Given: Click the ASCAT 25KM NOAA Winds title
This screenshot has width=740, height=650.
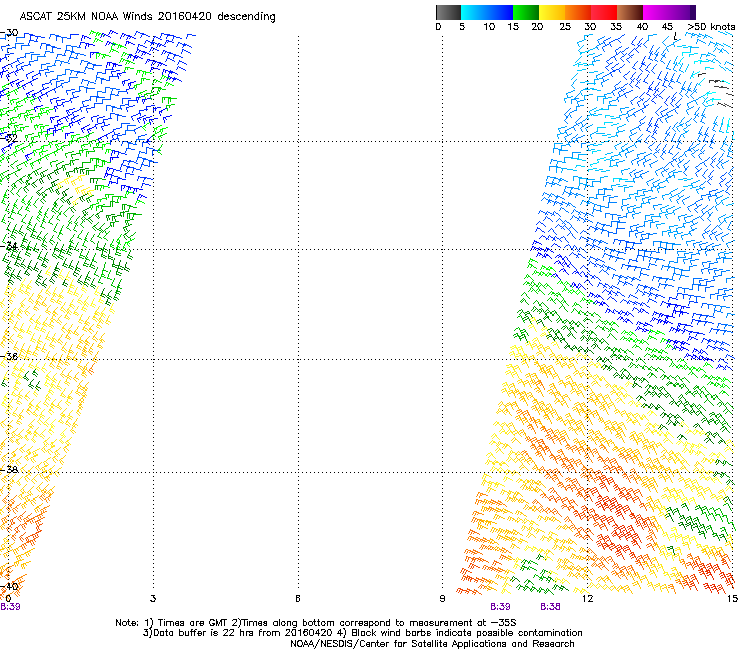Looking at the screenshot, I should click(x=147, y=17).
